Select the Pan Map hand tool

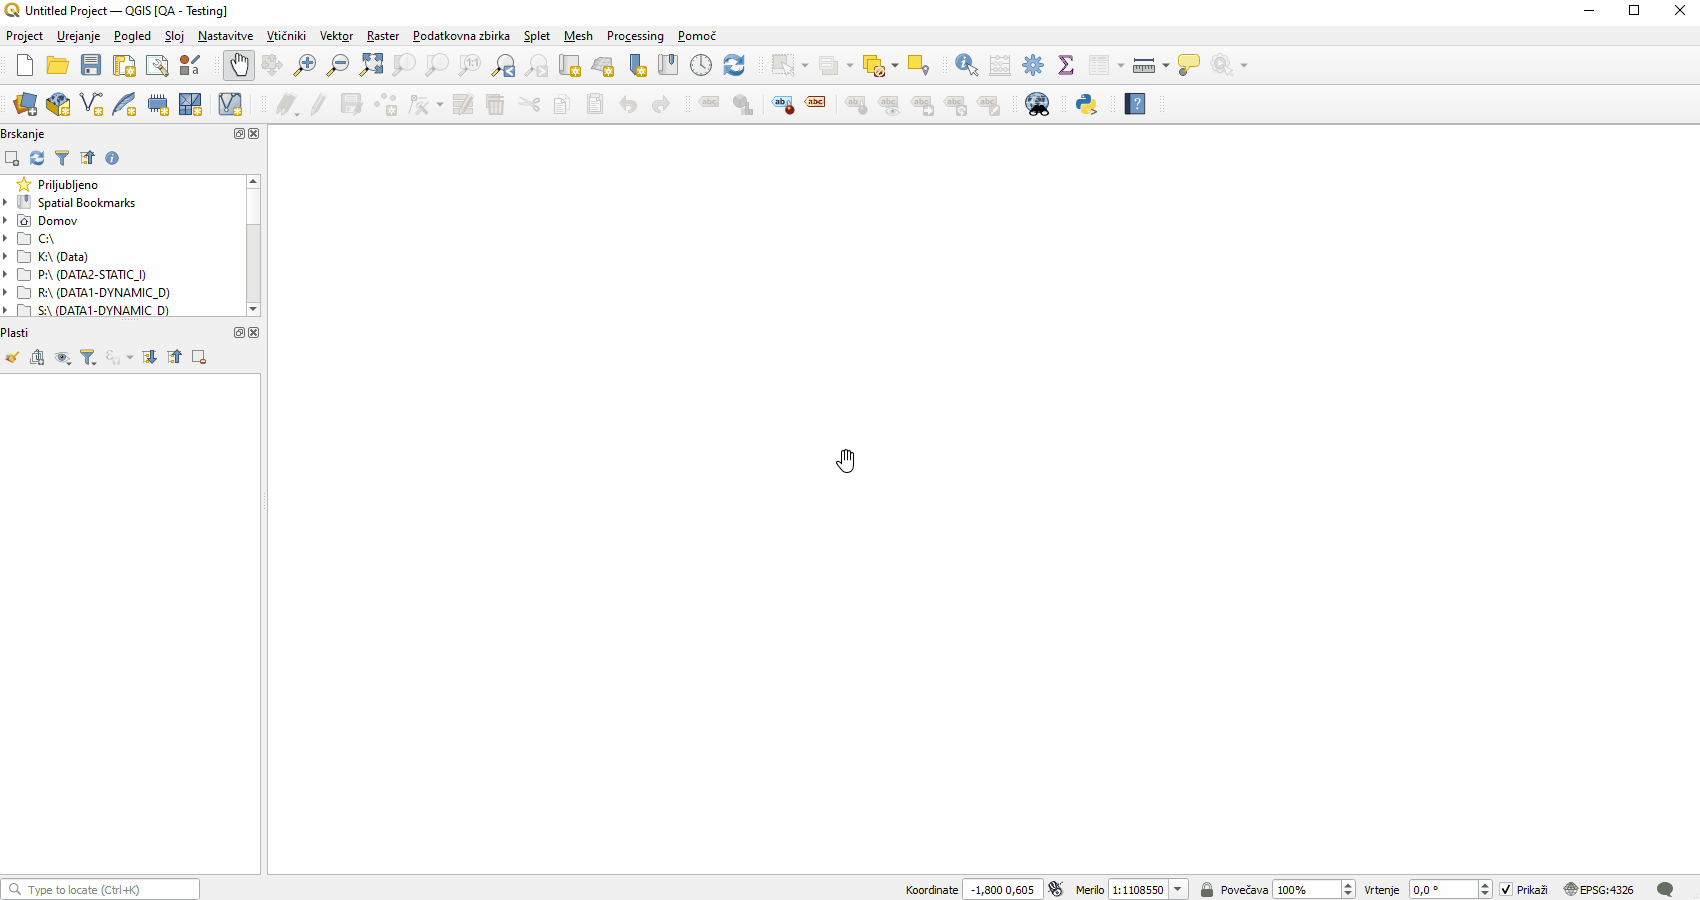[238, 66]
